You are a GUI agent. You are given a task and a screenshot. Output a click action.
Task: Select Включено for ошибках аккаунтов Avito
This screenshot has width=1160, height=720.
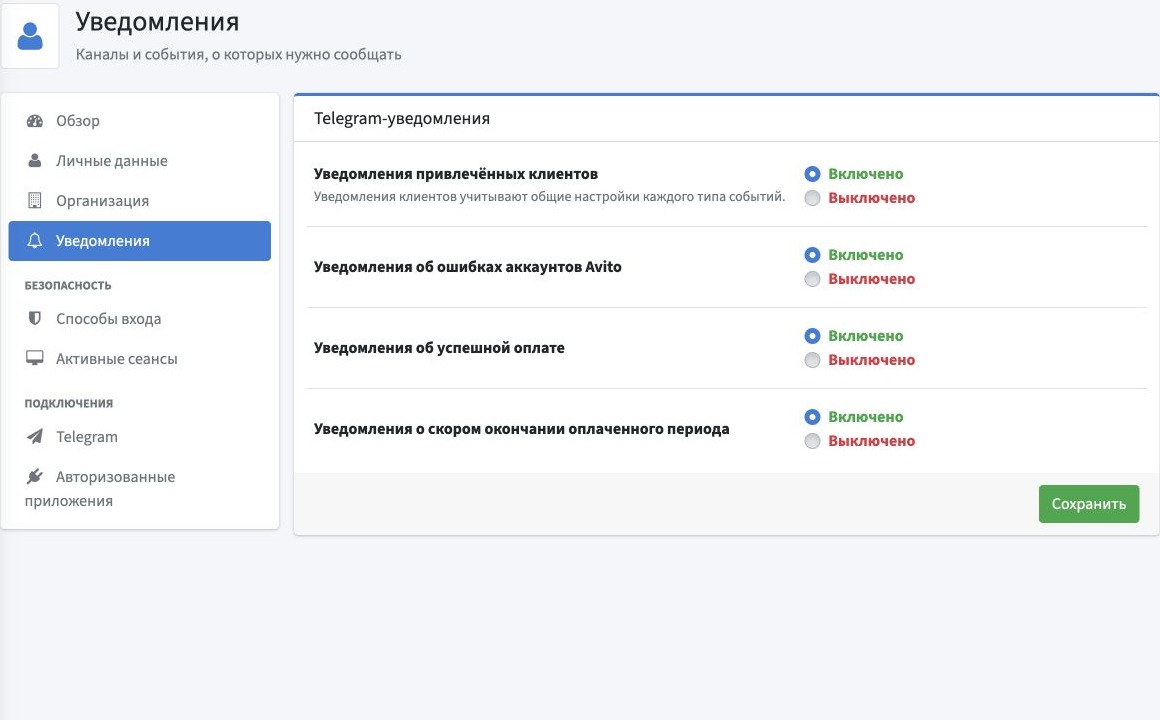812,255
